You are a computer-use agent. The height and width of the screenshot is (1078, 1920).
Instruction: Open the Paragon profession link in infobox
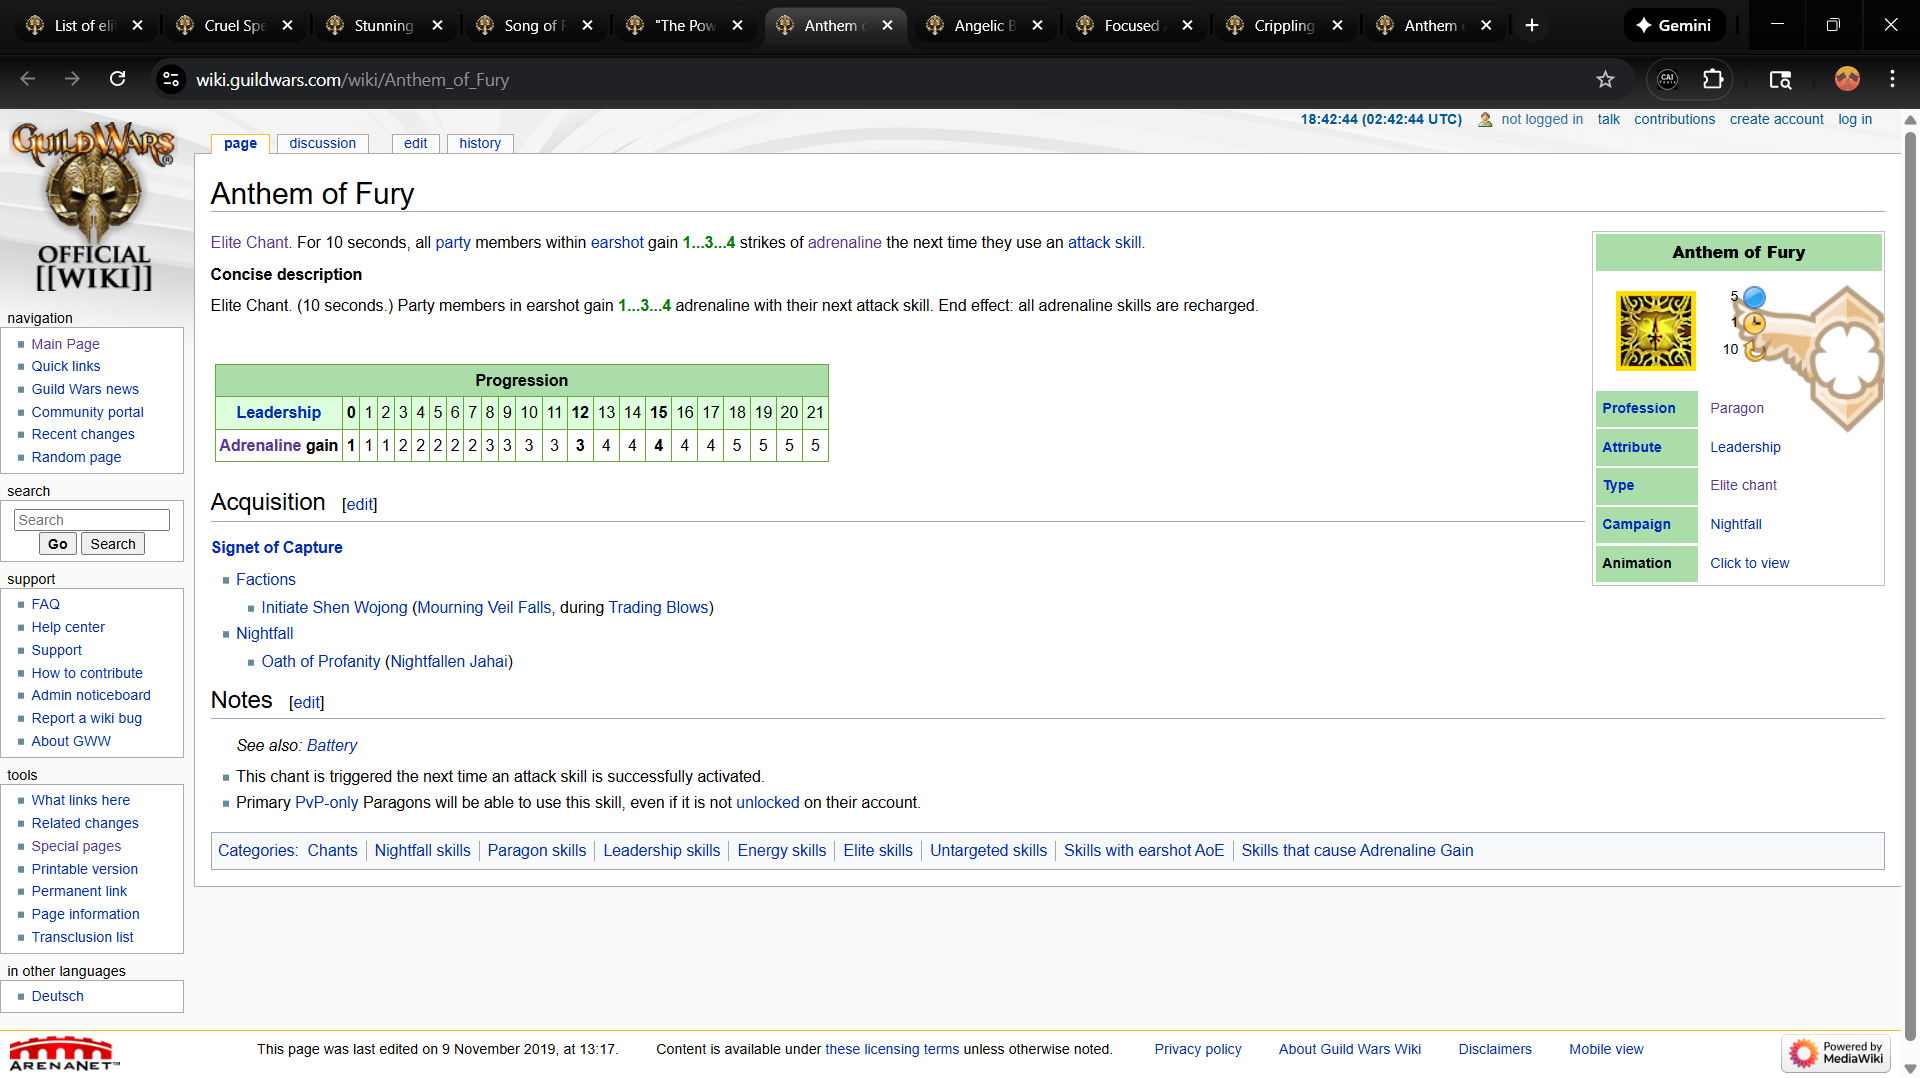[x=1737, y=408]
